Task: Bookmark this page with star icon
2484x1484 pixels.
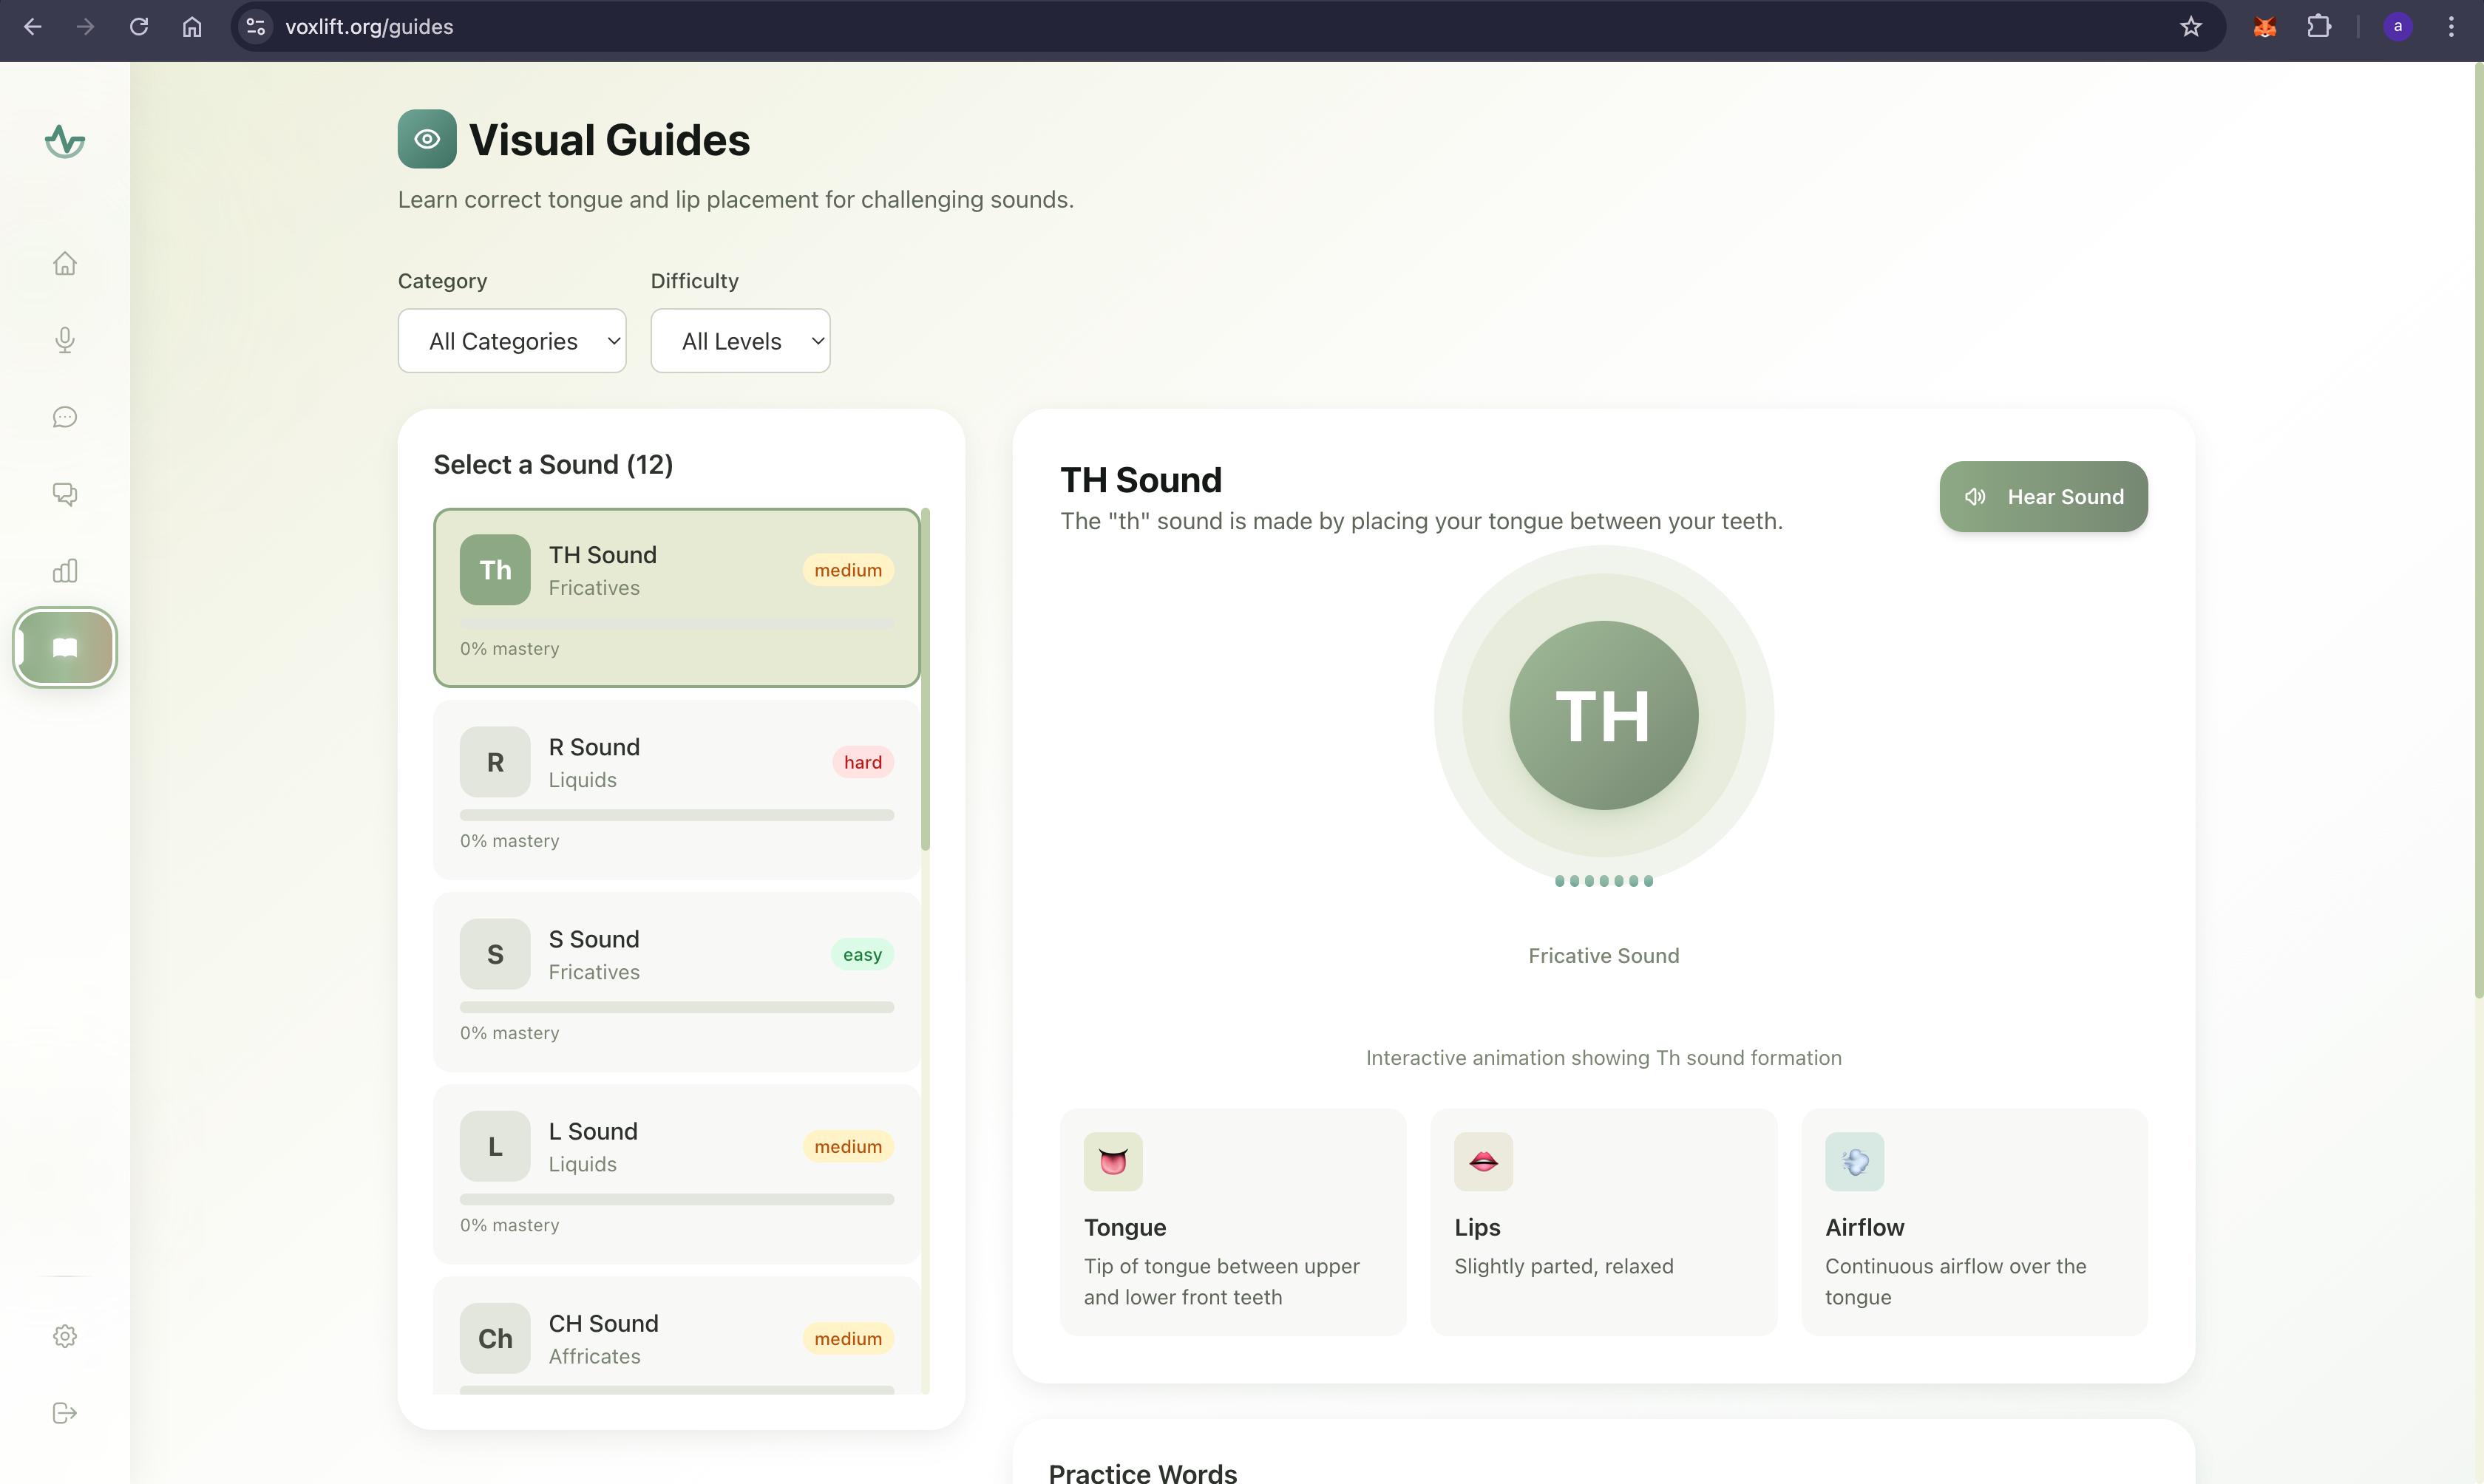Action: [x=2190, y=27]
